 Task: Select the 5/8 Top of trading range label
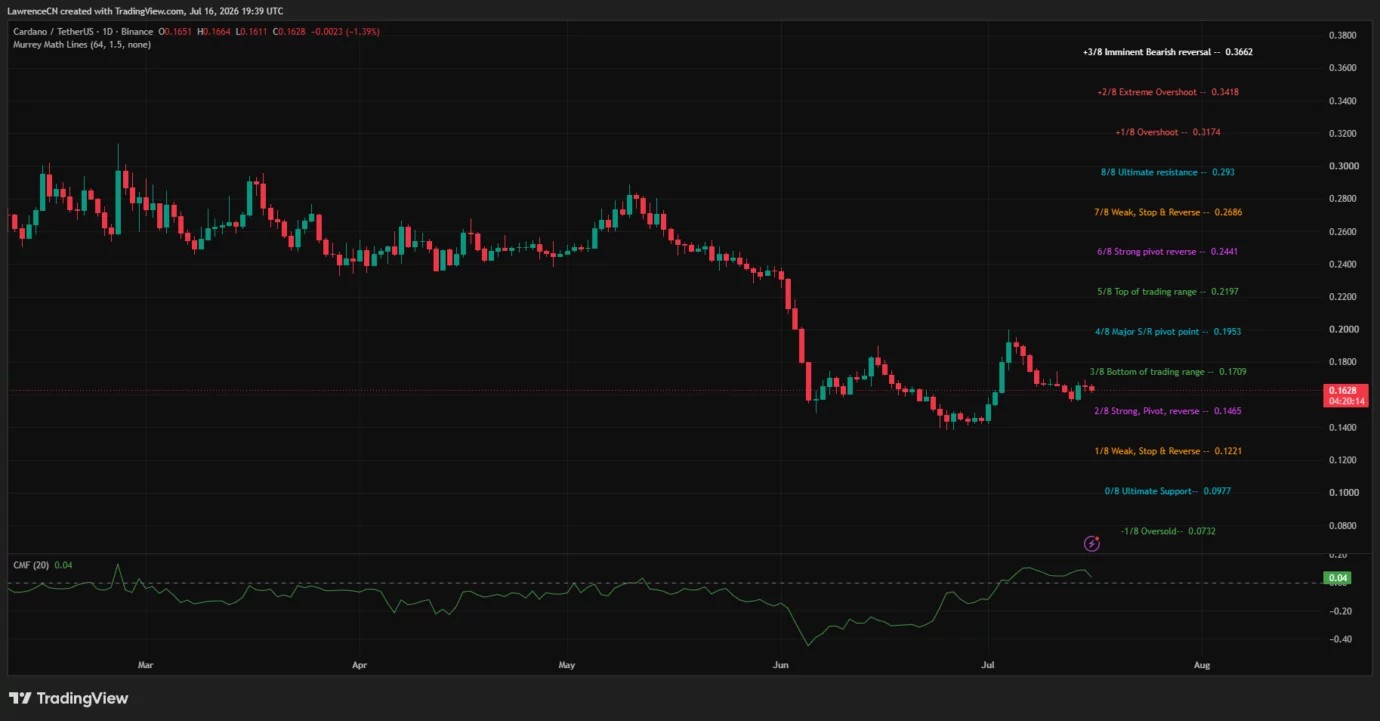[1167, 292]
